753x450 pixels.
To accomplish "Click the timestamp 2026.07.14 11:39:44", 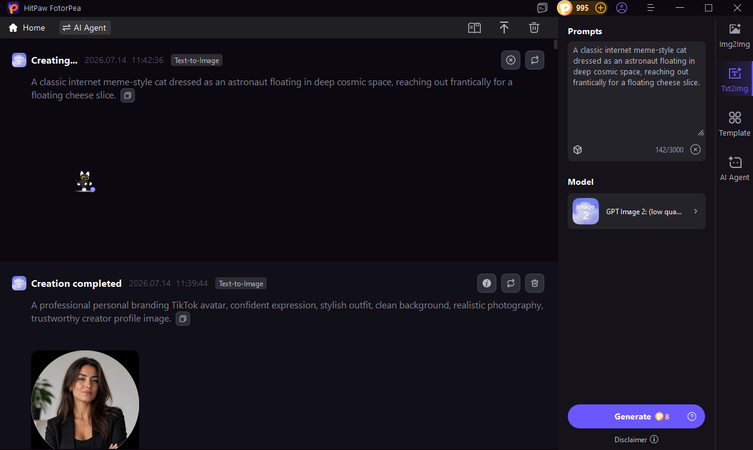I will click(168, 284).
